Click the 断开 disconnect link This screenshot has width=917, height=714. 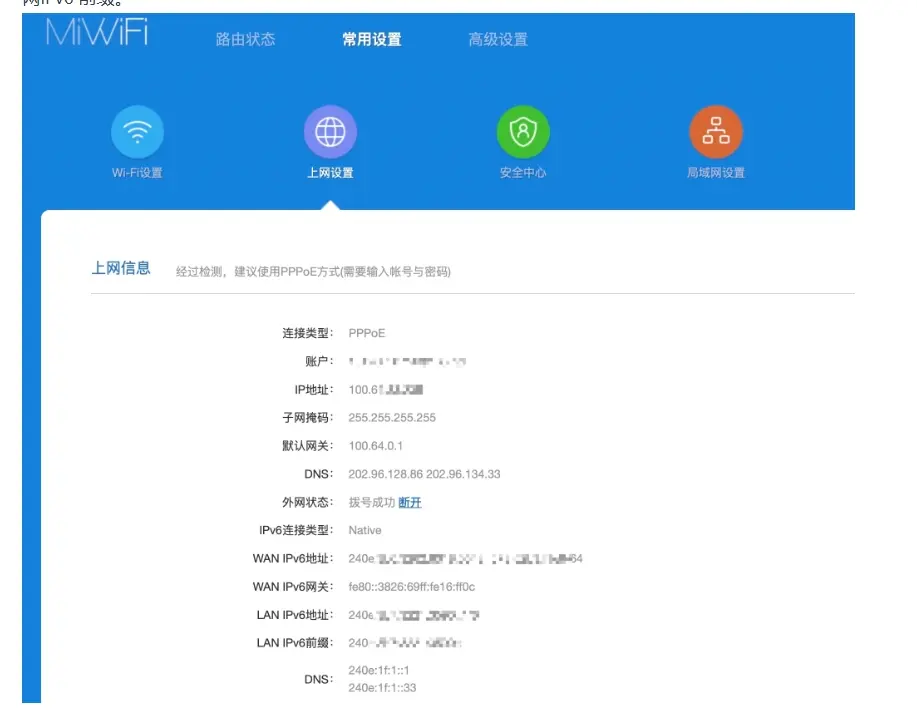[x=409, y=502]
